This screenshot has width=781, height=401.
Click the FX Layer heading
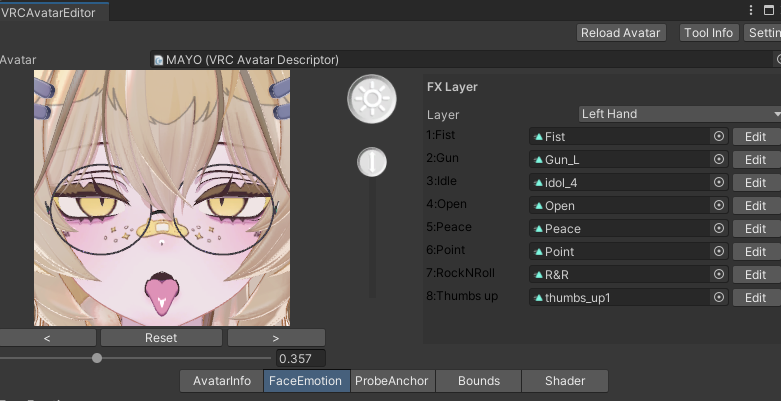452,87
